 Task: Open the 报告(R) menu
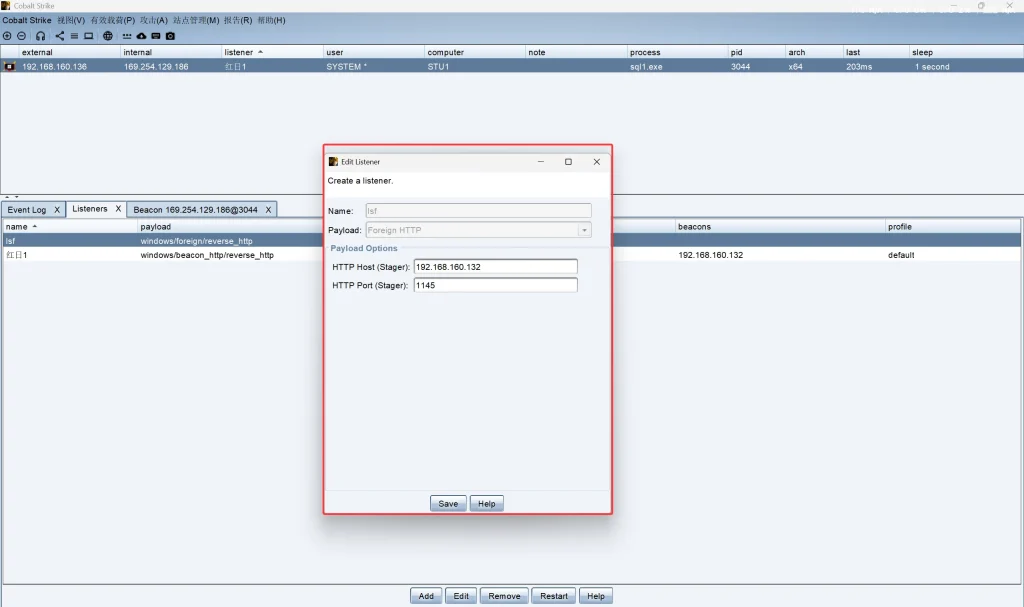point(238,20)
